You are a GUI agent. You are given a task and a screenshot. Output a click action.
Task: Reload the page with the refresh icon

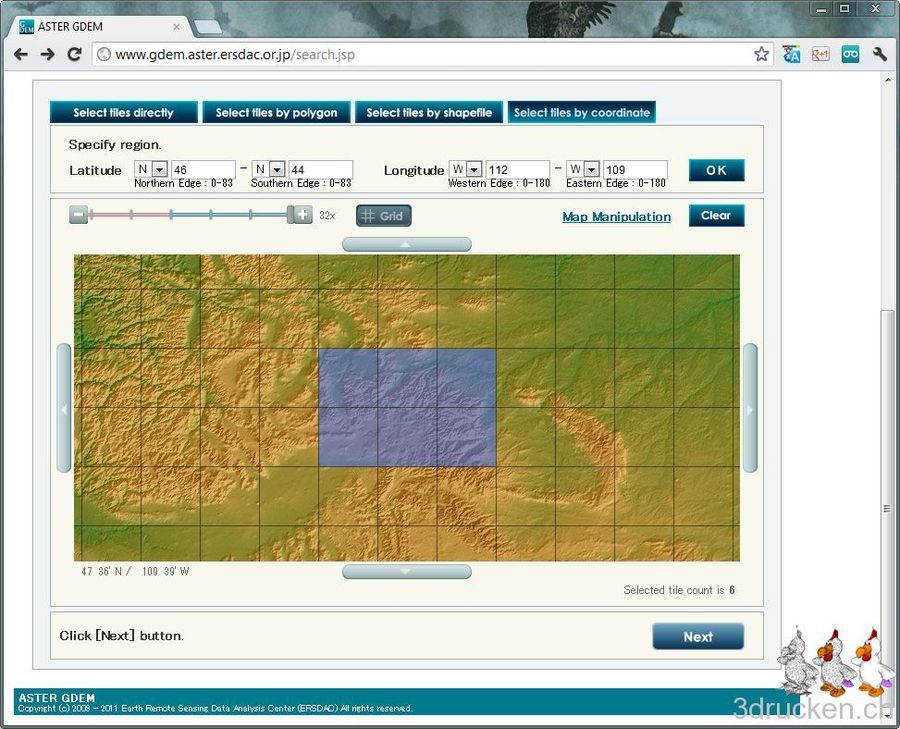(74, 55)
